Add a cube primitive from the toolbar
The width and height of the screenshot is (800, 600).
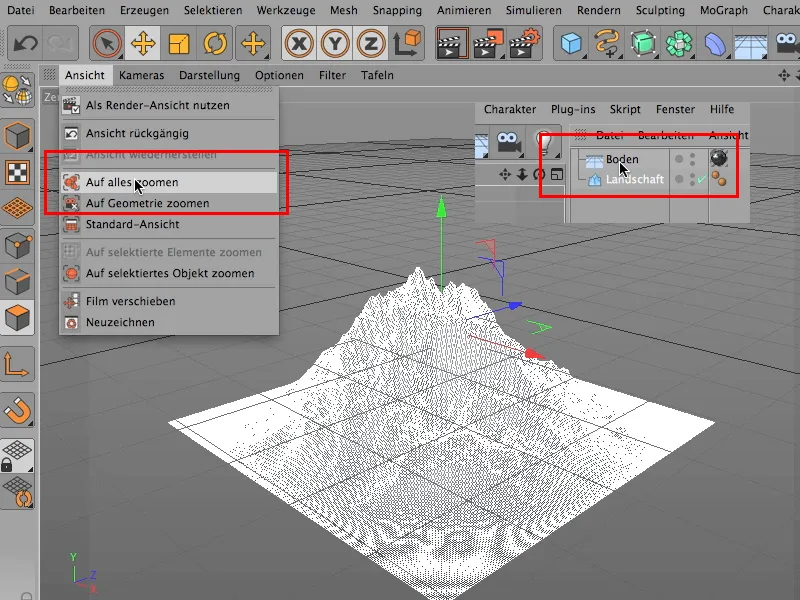point(571,43)
